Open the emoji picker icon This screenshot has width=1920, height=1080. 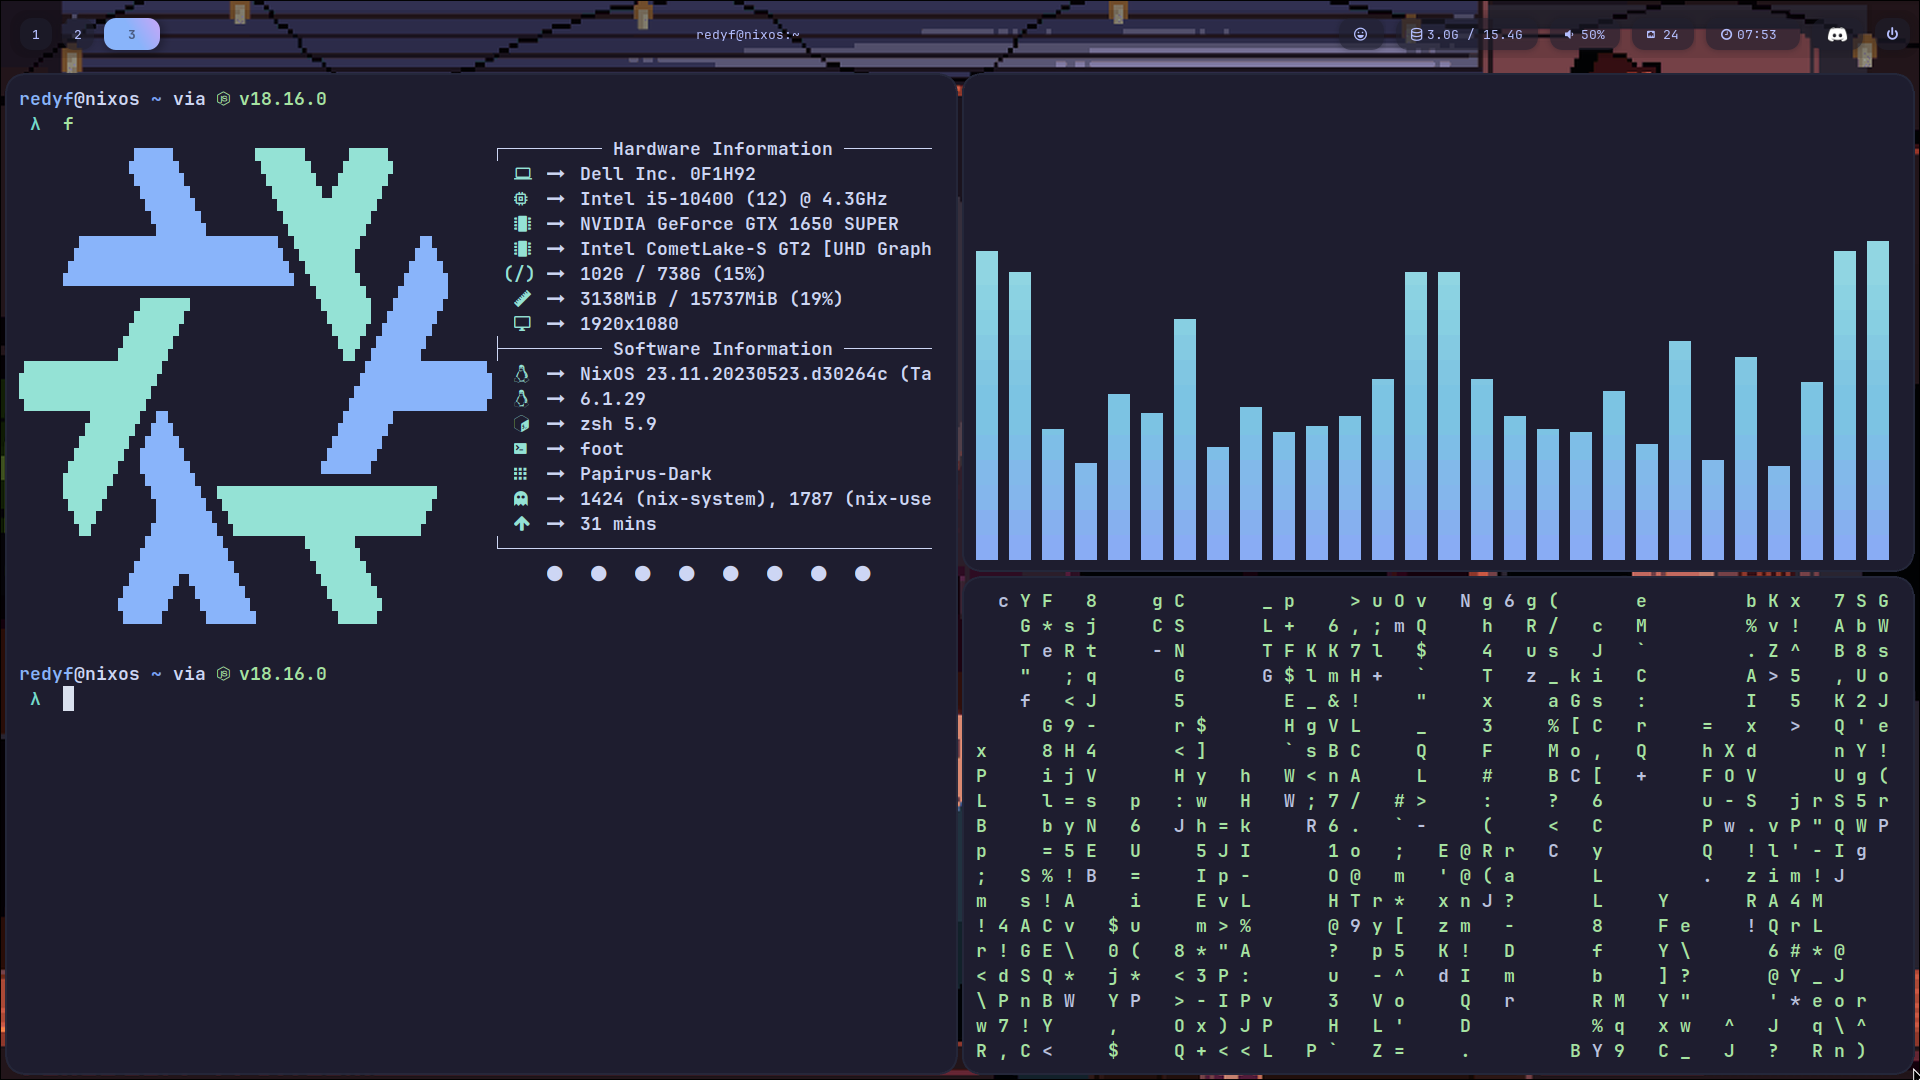coord(1360,35)
